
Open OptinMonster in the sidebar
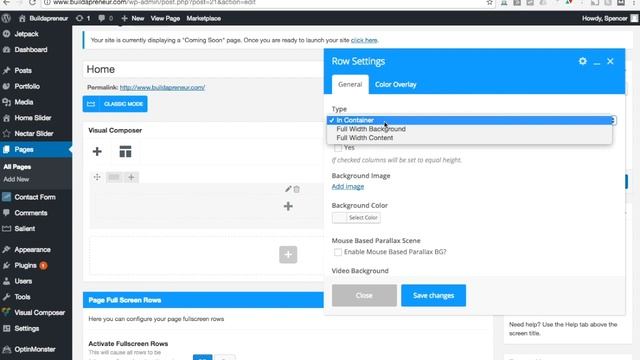tap(36, 349)
